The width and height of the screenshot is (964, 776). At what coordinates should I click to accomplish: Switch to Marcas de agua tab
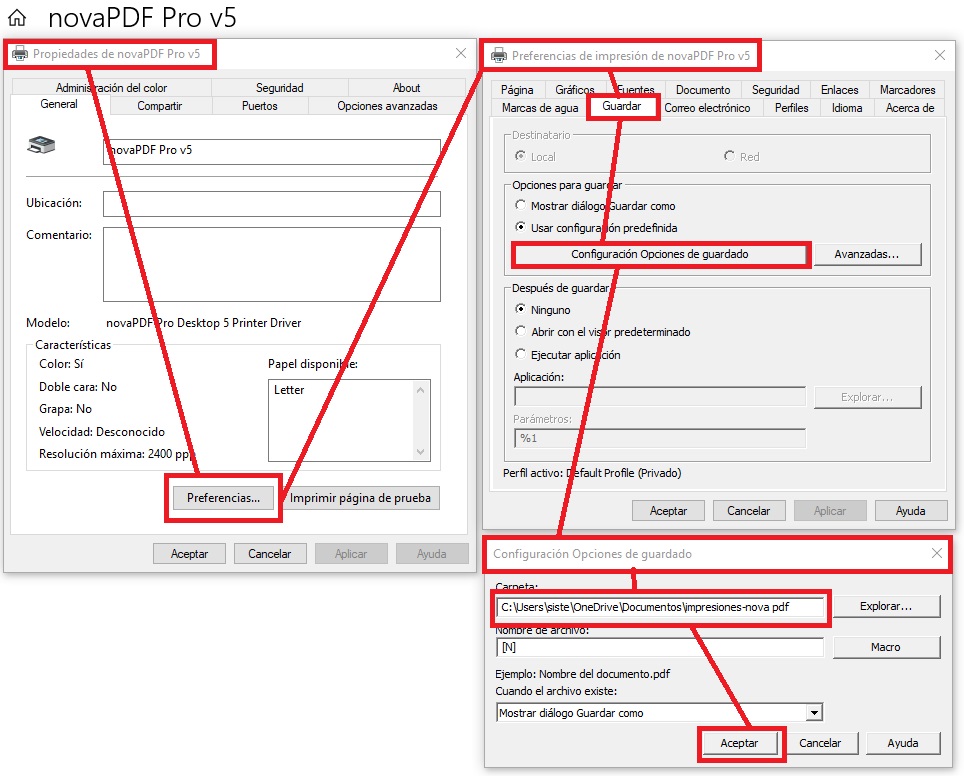point(540,108)
